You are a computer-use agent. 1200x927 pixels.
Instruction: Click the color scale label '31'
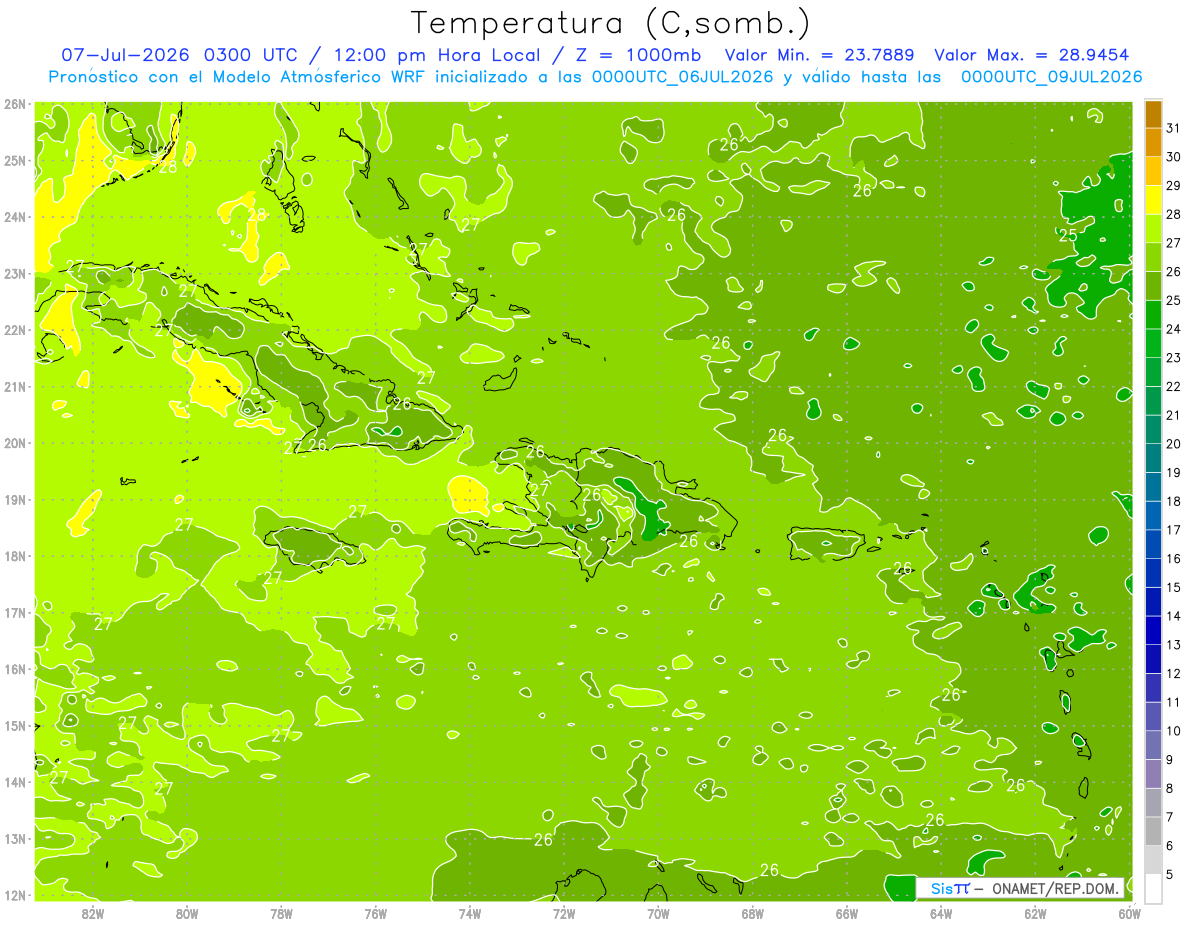pyautogui.click(x=1173, y=128)
